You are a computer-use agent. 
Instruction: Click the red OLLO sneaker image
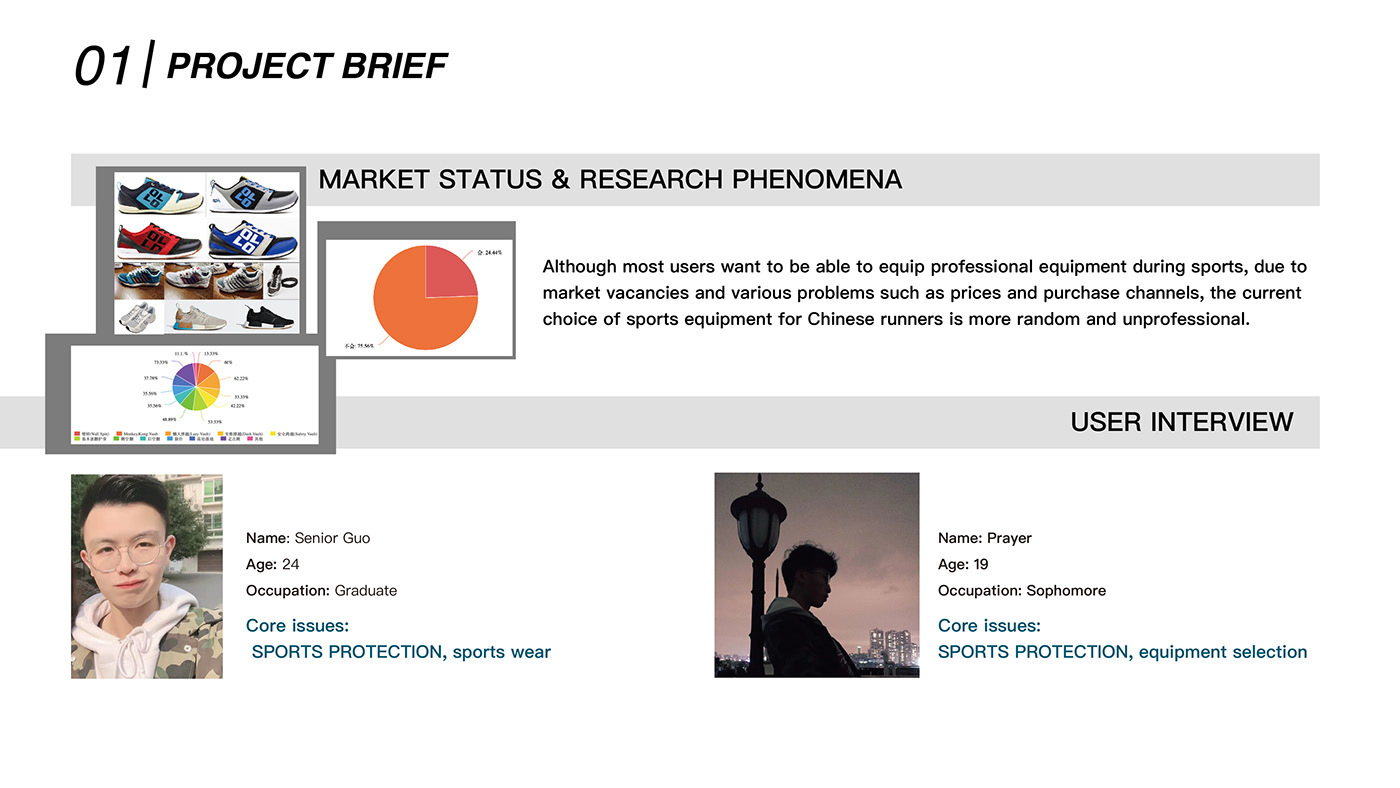pyautogui.click(x=159, y=241)
